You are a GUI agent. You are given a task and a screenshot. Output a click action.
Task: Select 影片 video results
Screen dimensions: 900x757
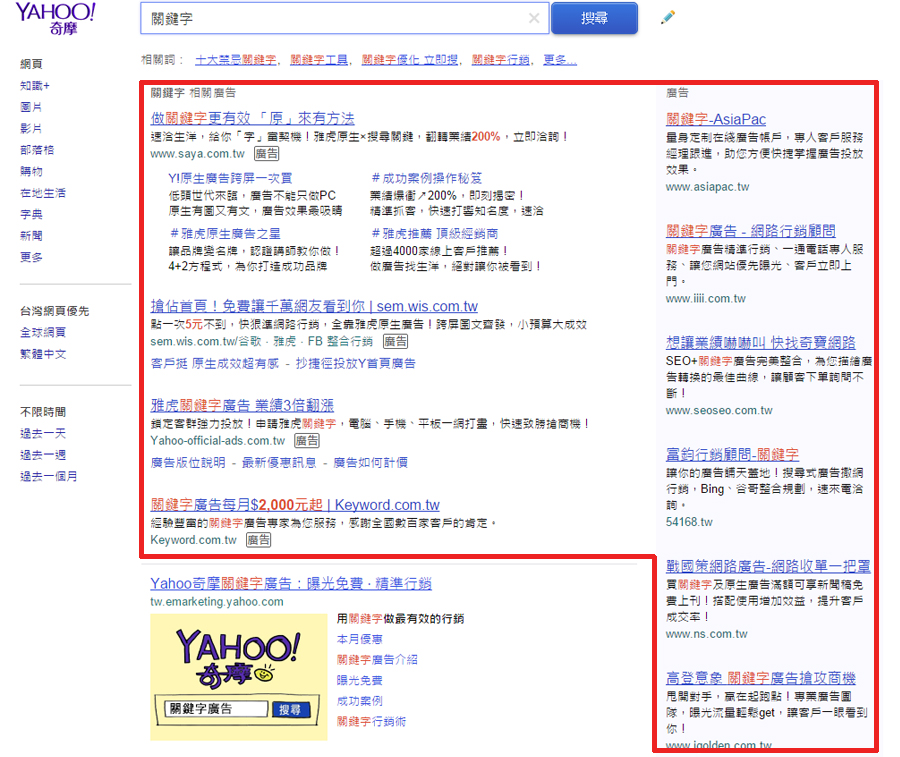click(31, 129)
